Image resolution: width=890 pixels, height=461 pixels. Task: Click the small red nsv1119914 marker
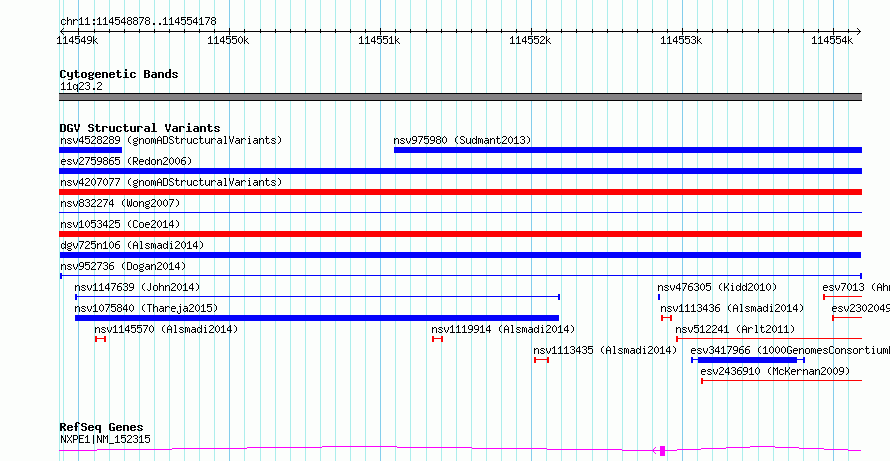pos(437,339)
